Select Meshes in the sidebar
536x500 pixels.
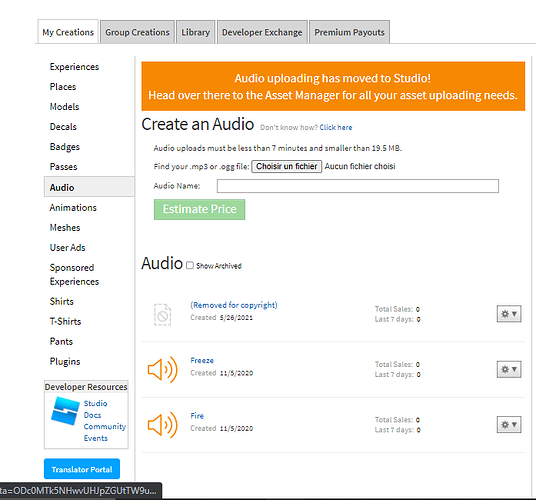pos(65,228)
